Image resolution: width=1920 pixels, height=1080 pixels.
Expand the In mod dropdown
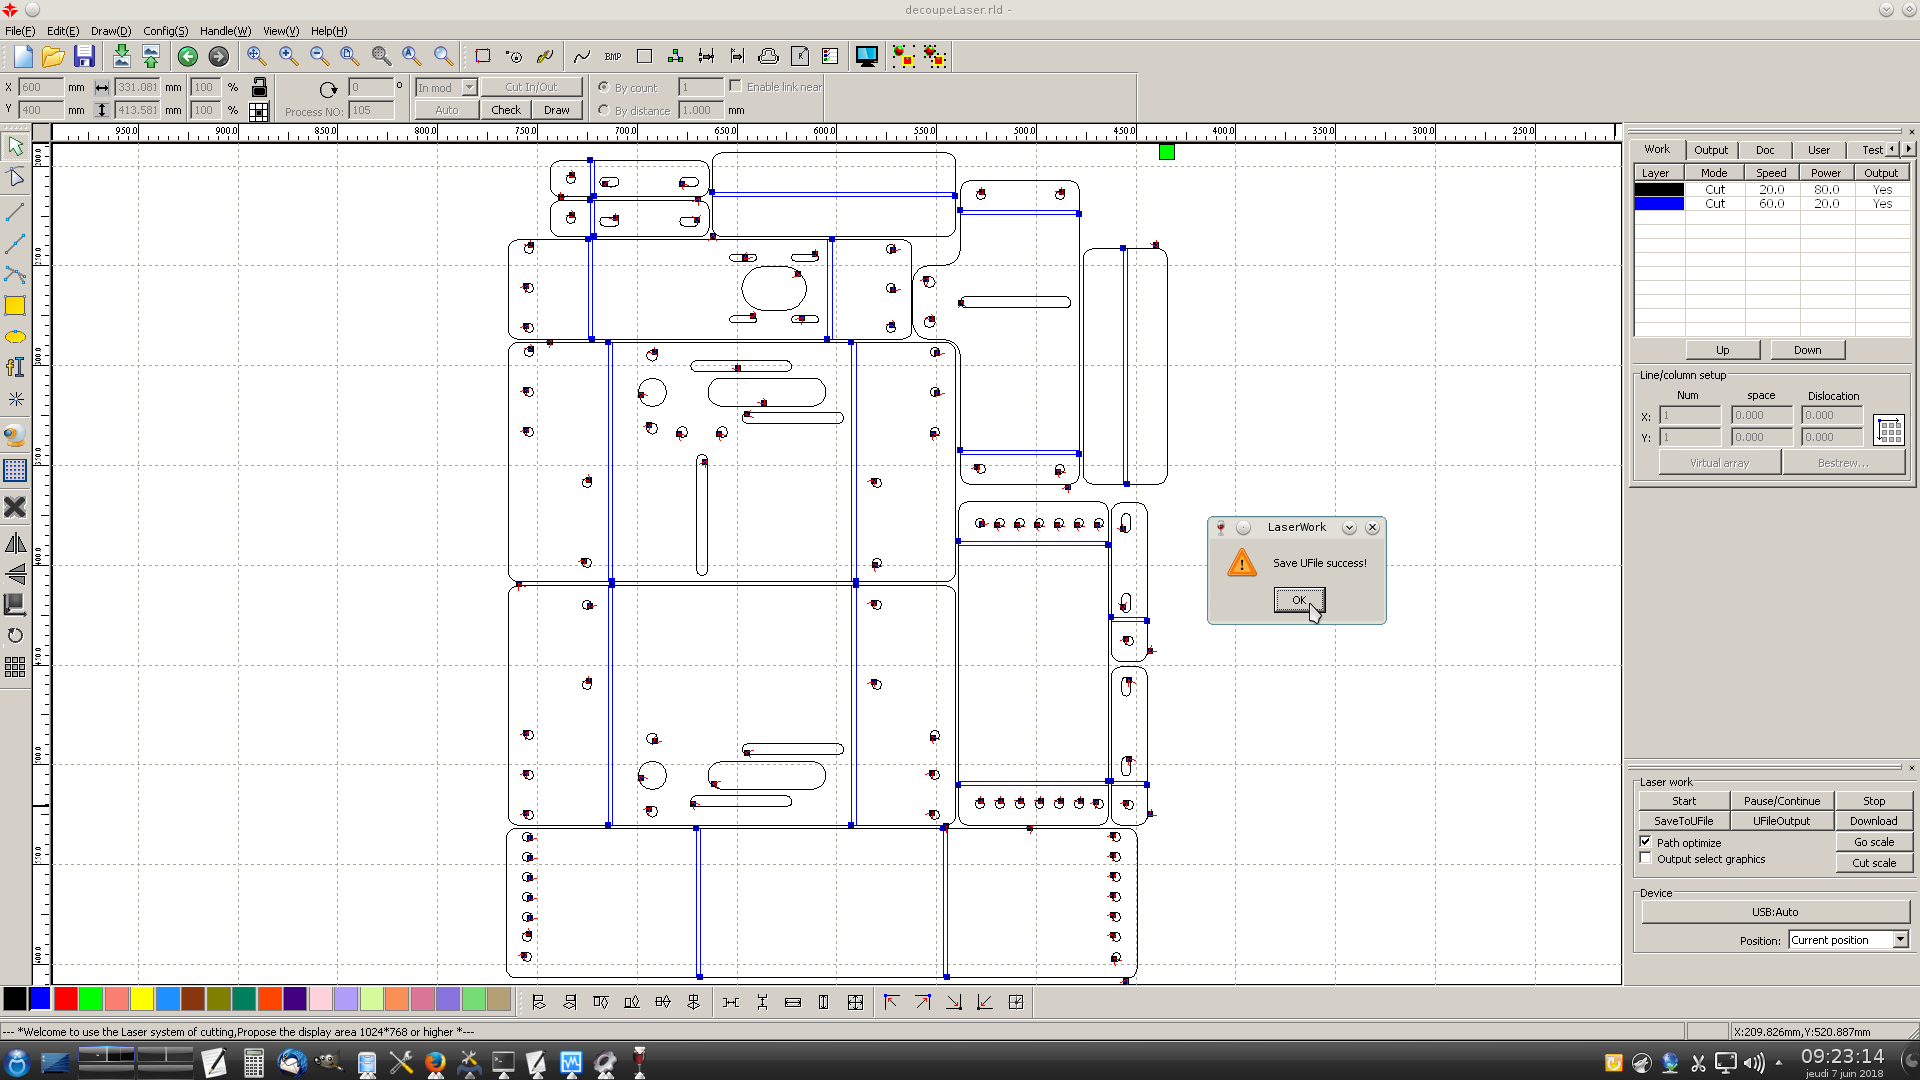[469, 88]
